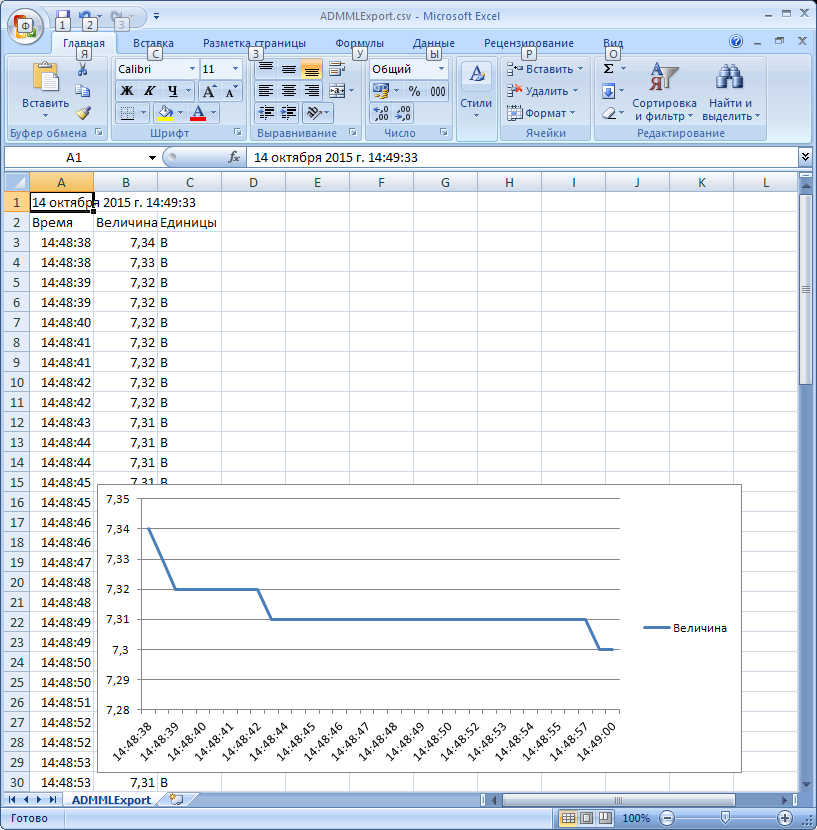Image resolution: width=817 pixels, height=830 pixels.
Task: Open the Name Box dropdown arrow
Action: tap(152, 158)
